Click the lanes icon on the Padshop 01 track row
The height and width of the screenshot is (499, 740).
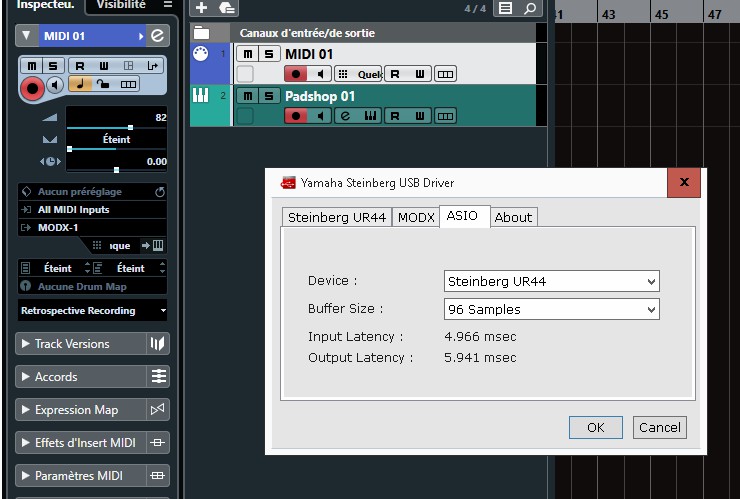coord(445,116)
